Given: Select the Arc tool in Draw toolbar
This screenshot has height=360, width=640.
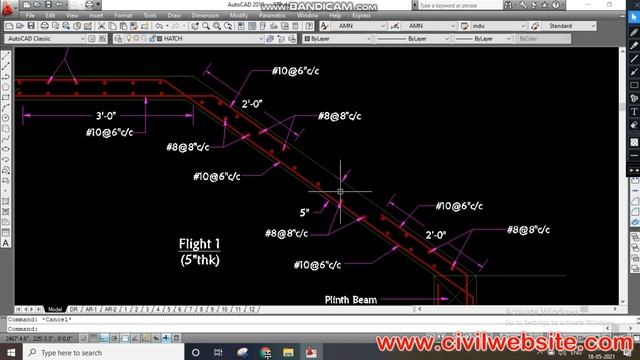Looking at the screenshot, I should (x=6, y=108).
